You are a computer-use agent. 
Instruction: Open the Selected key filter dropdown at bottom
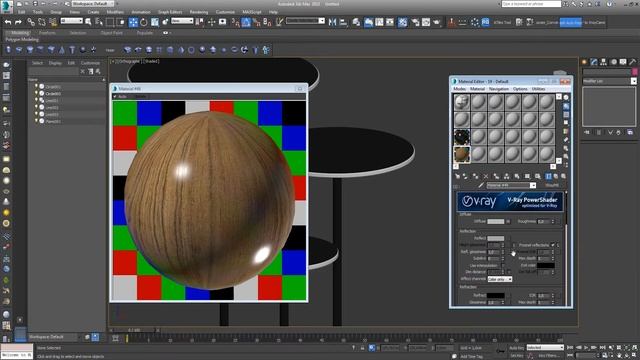pyautogui.click(x=545, y=348)
